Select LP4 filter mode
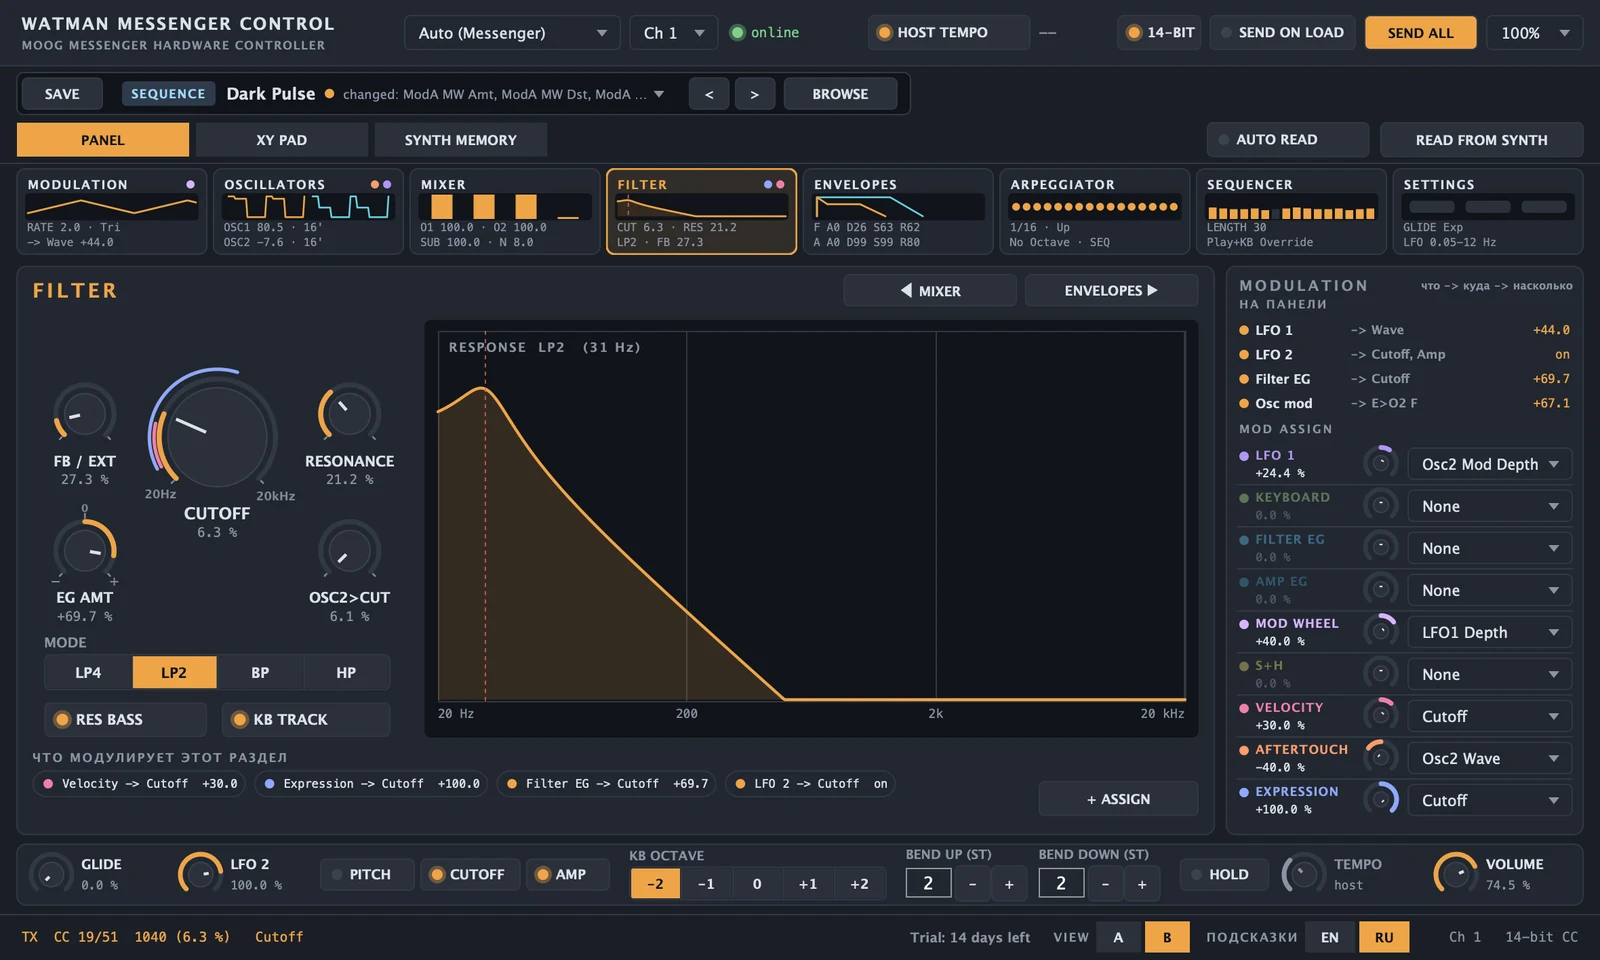 coord(88,673)
